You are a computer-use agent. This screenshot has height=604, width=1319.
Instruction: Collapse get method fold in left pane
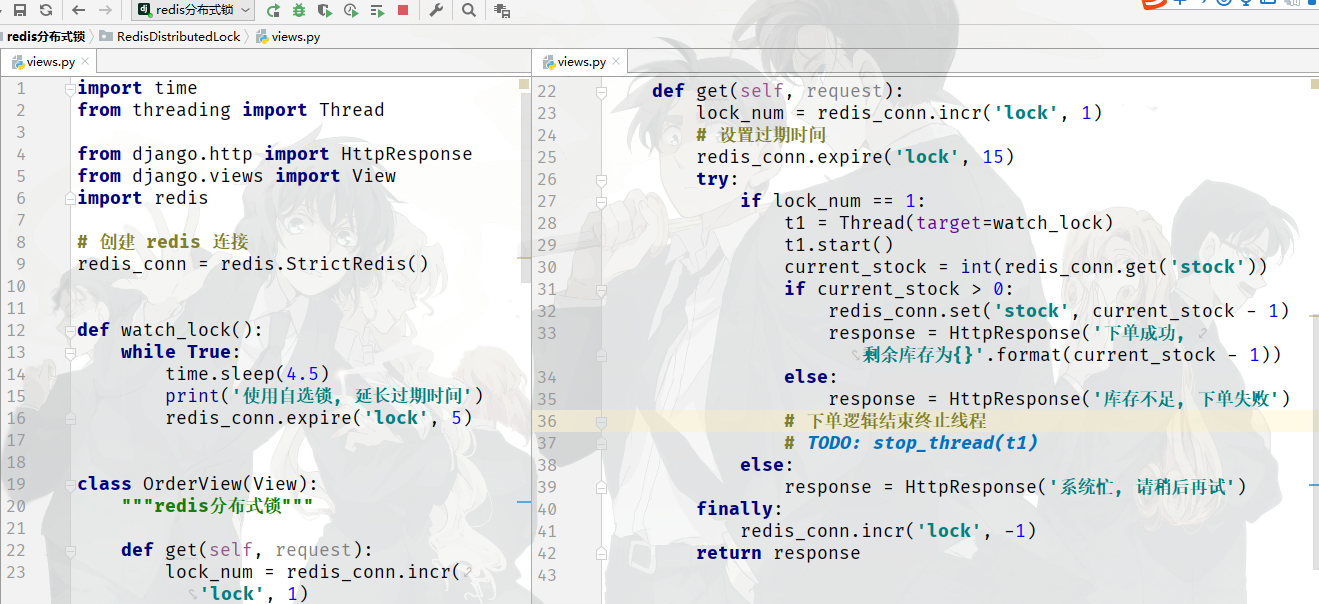(x=69, y=550)
